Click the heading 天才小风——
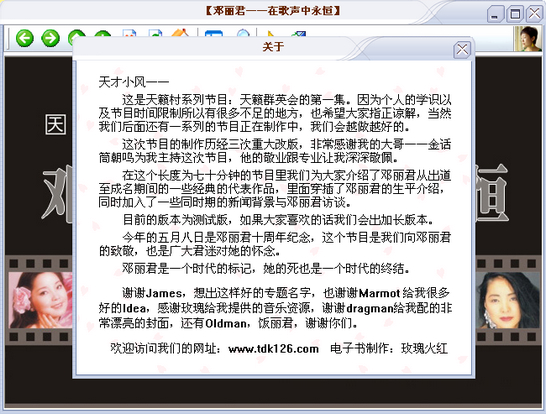546x414 pixels. 134,82
